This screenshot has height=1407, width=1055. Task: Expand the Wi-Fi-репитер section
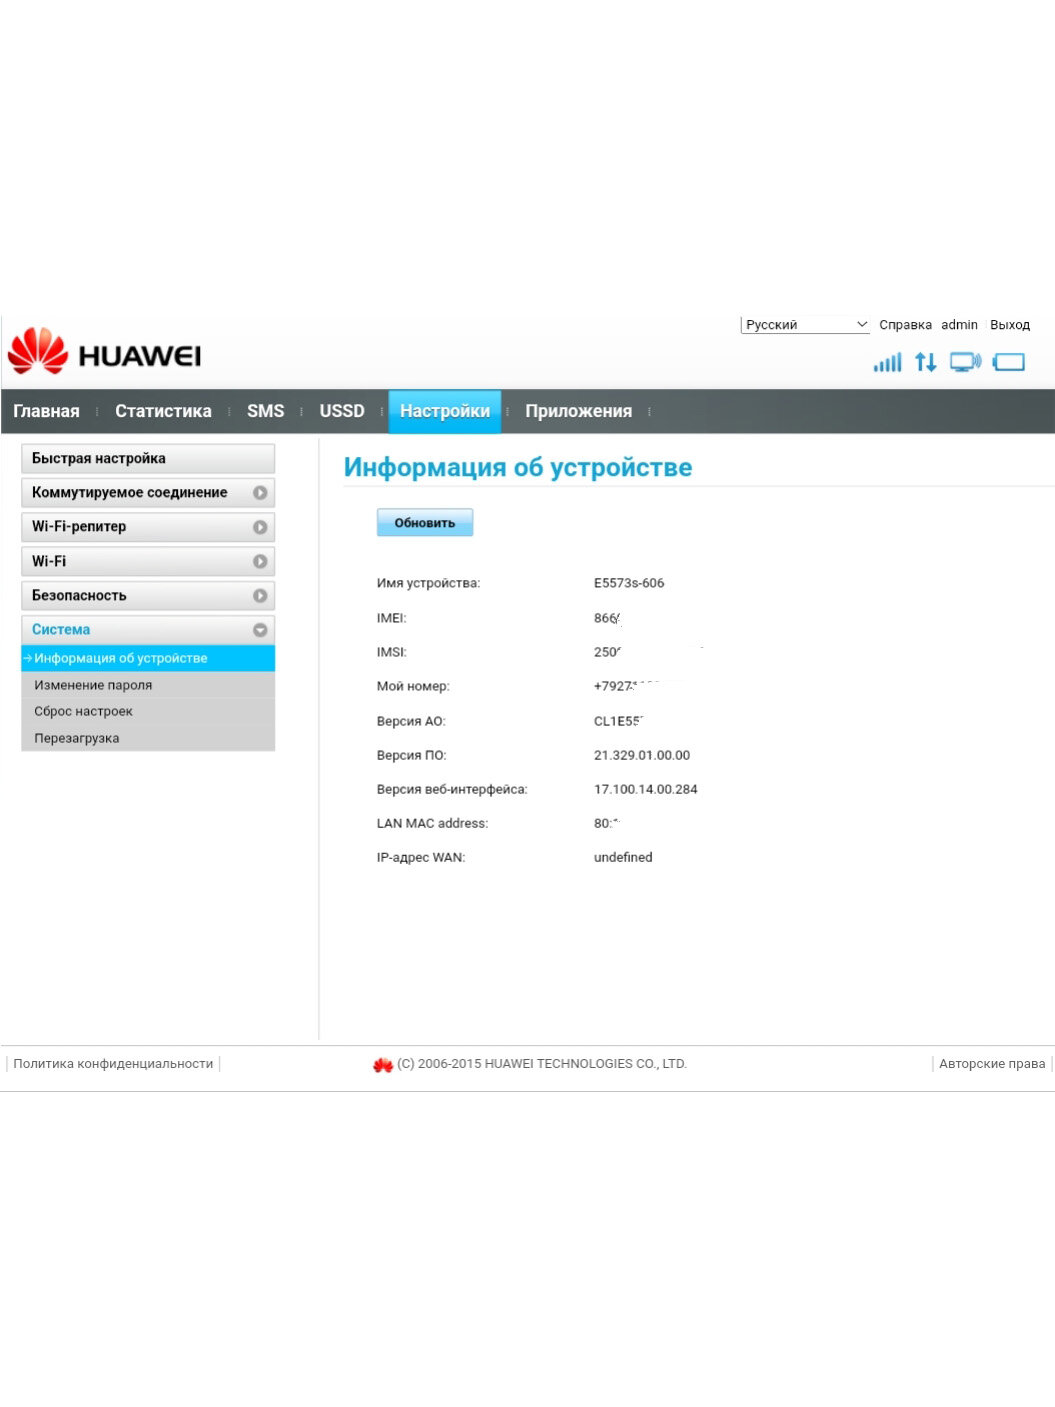tap(148, 527)
